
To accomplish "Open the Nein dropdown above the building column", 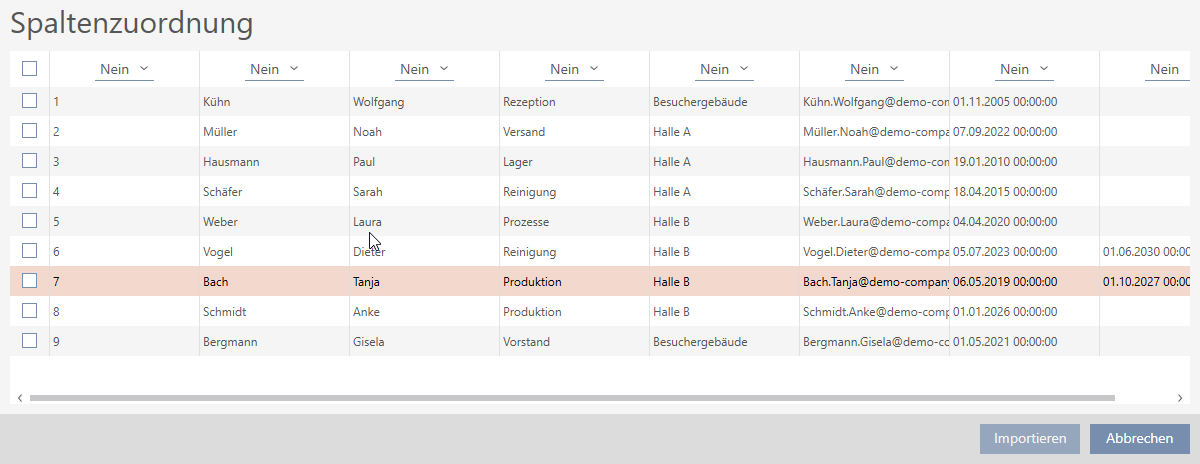I will coord(724,69).
